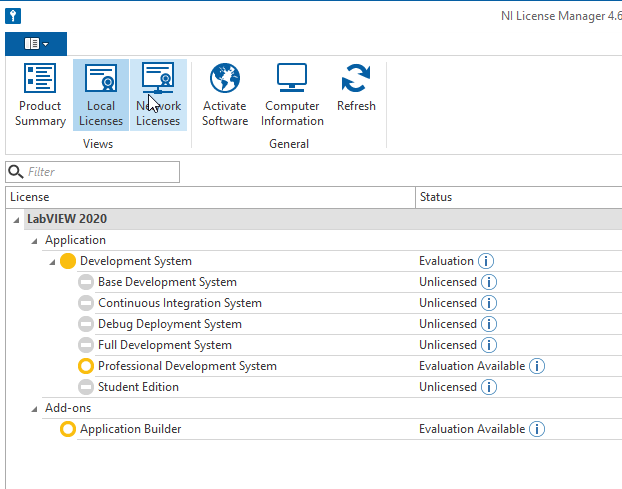Collapse the Development System node
The image size is (622, 489).
[x=52, y=262]
